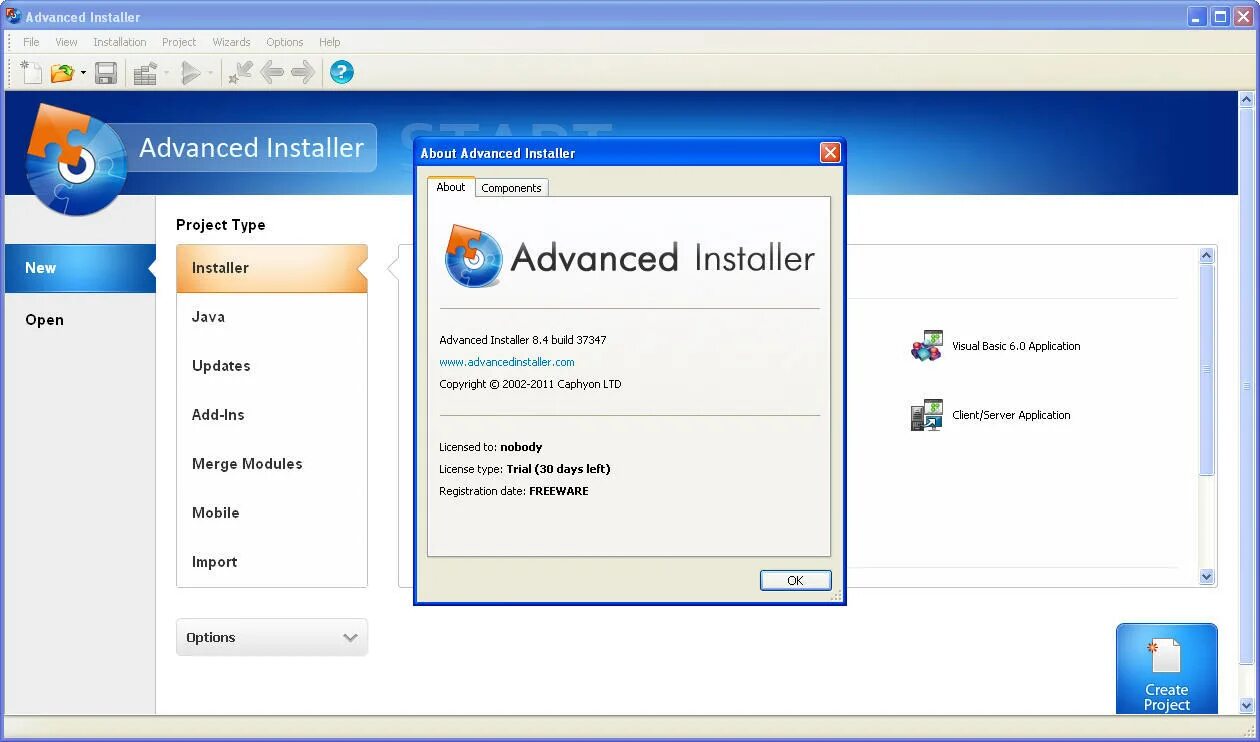Select the Open sidebar section
Viewport: 1260px width, 742px height.
click(x=79, y=320)
